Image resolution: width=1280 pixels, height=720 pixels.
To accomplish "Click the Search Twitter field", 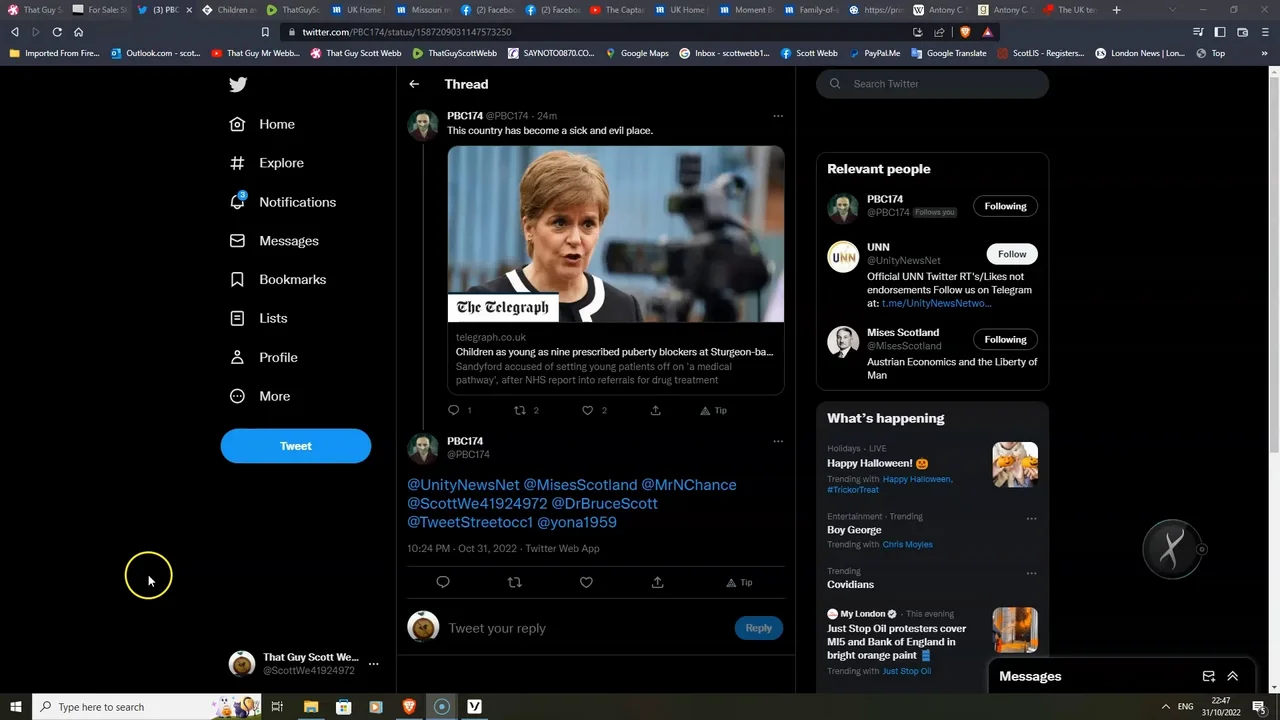I will pyautogui.click(x=940, y=84).
